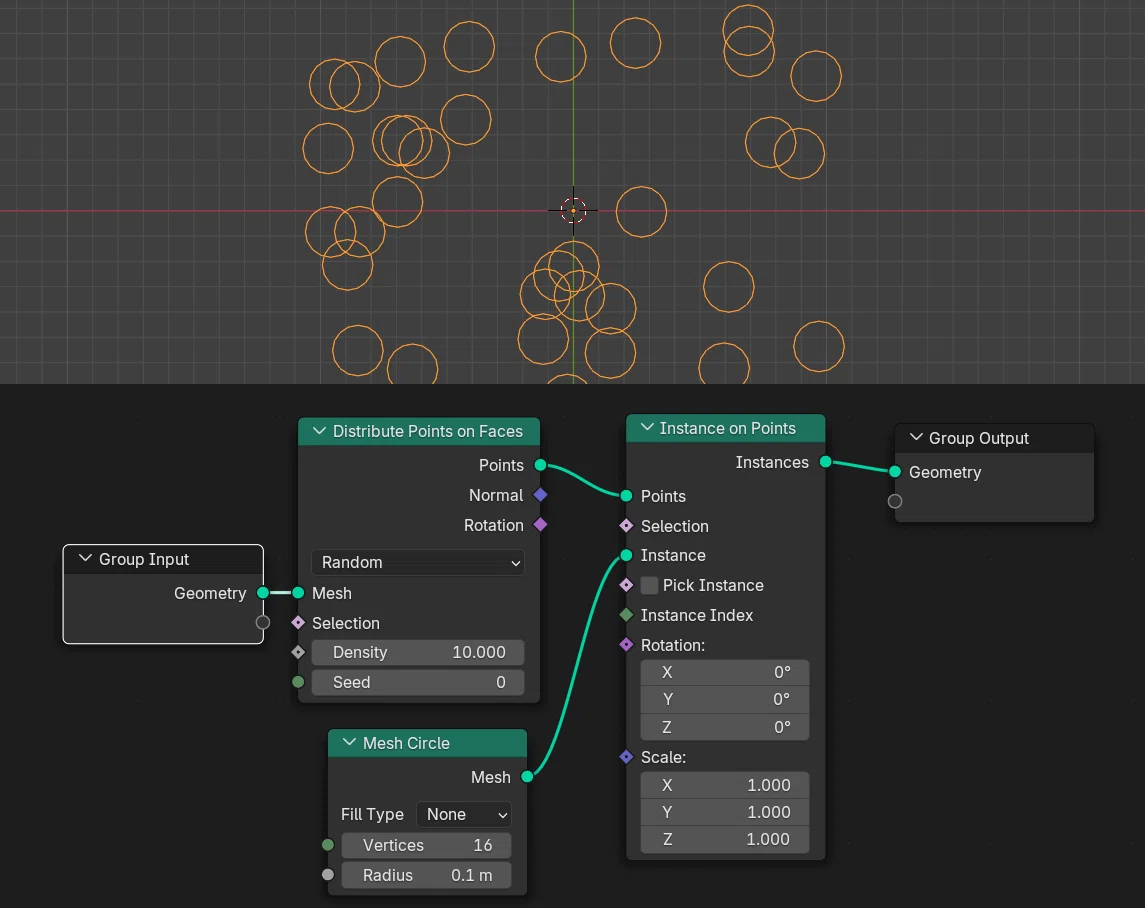Click the Rotation X 0° field
1145x908 pixels.
(x=724, y=672)
